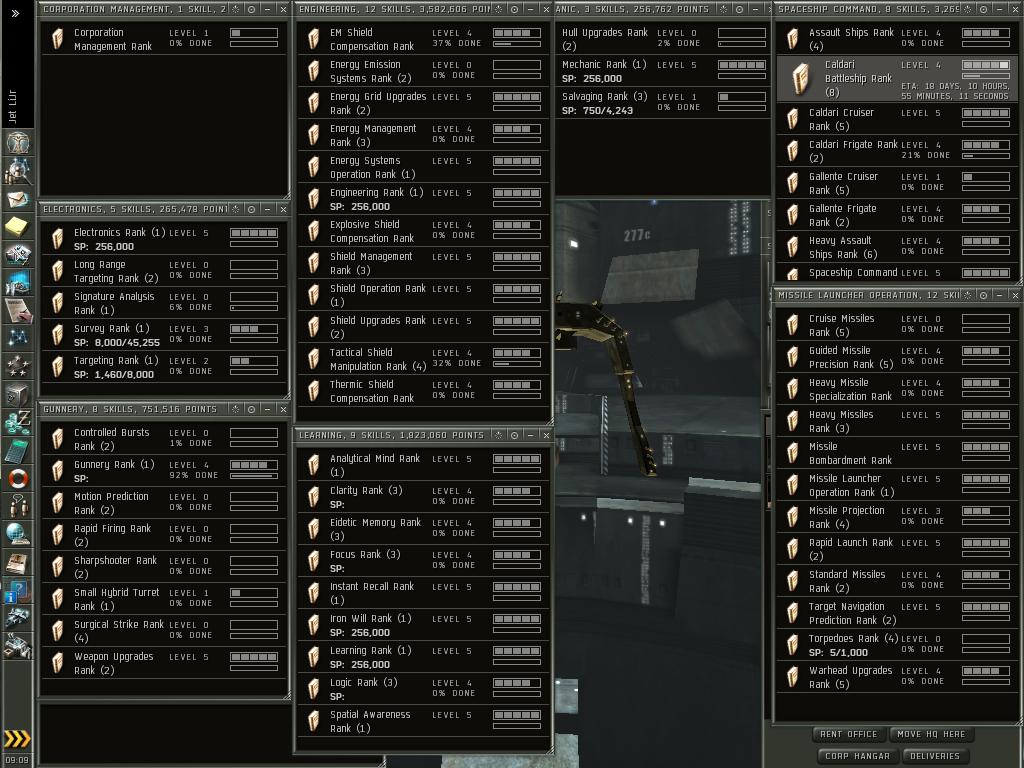Open the in-game Browser globe icon
The image size is (1024, 768).
(18, 534)
